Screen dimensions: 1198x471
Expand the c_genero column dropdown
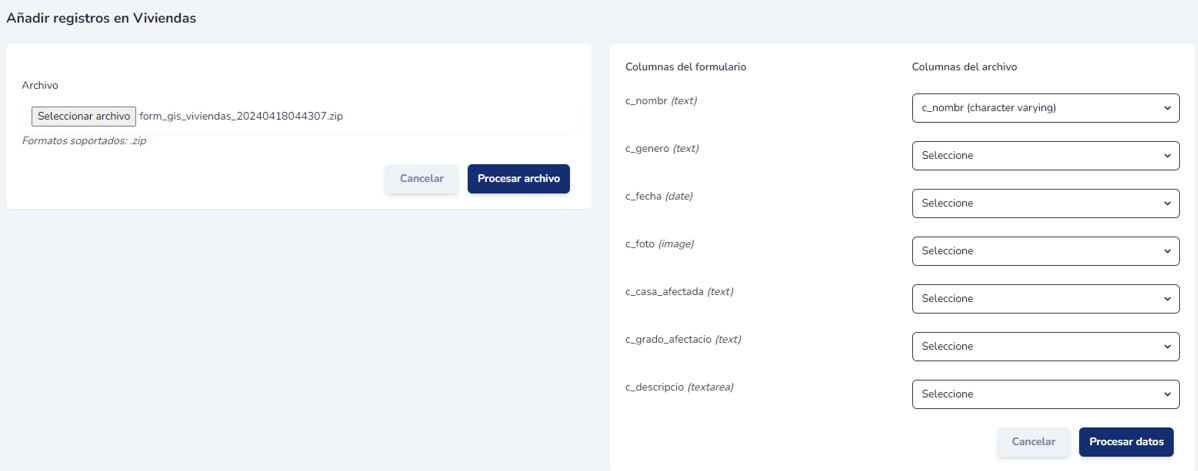tap(1045, 156)
